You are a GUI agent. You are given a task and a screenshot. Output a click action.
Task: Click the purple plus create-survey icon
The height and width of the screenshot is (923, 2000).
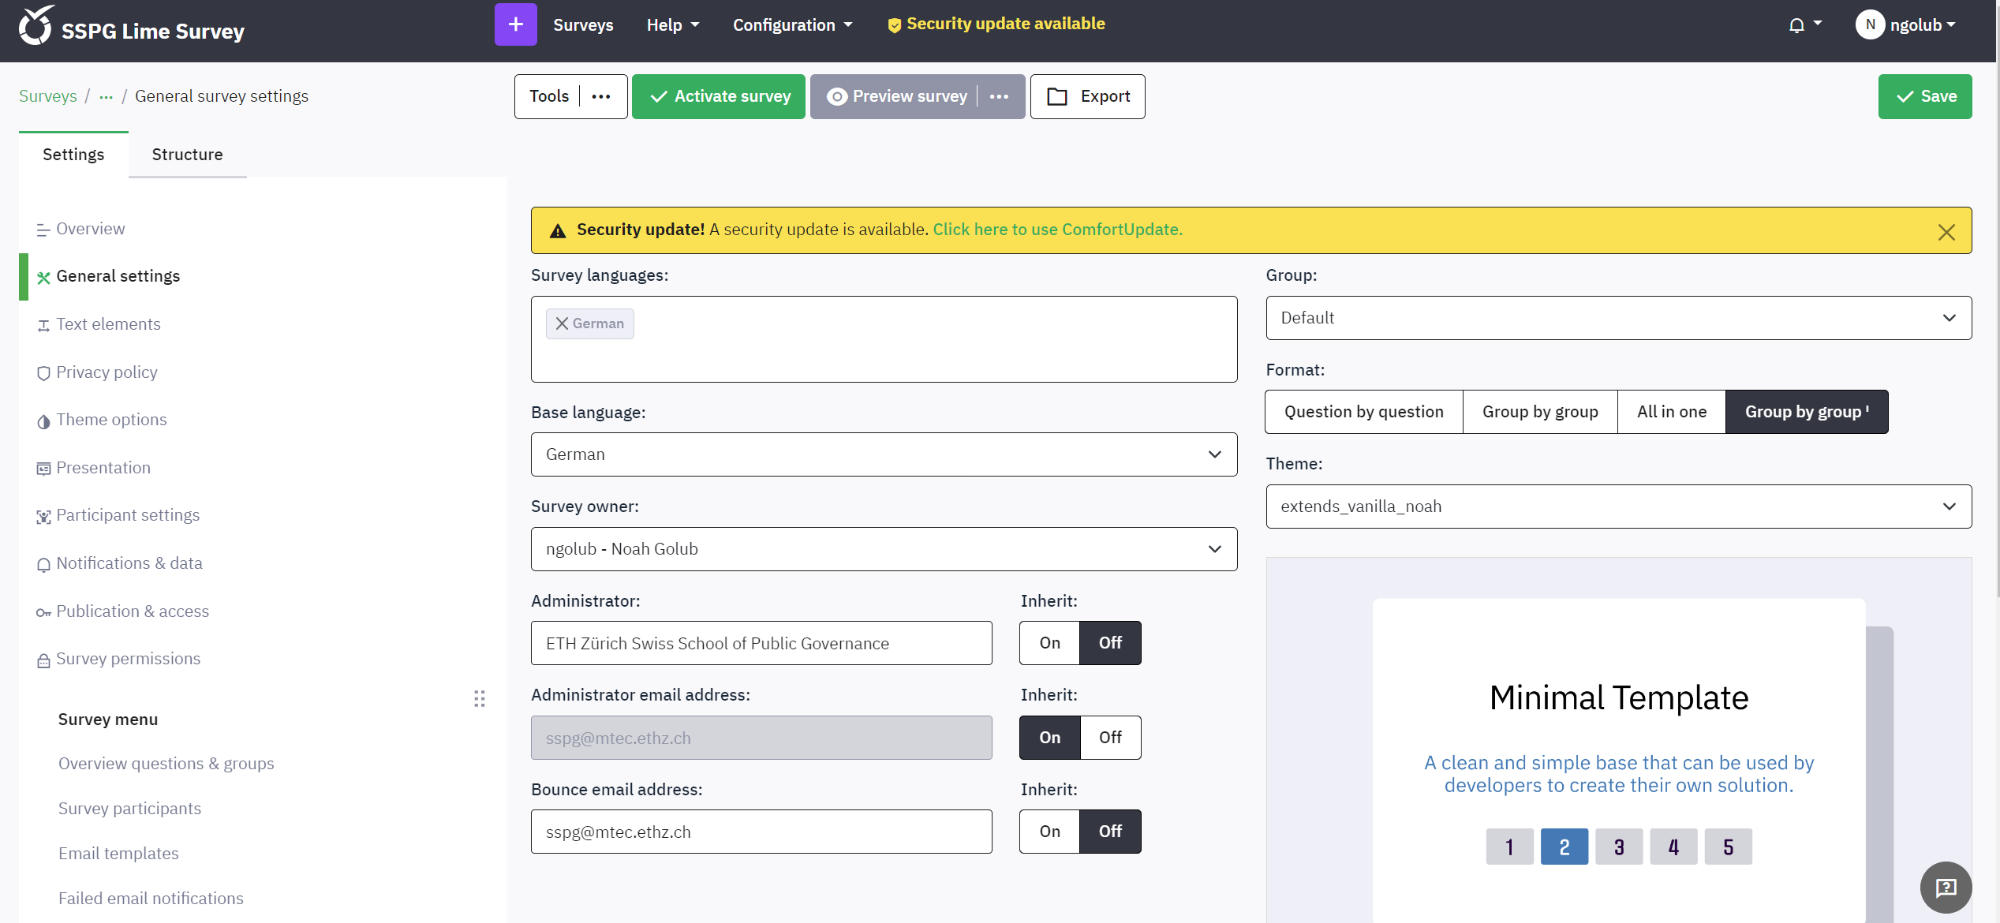[x=515, y=25]
